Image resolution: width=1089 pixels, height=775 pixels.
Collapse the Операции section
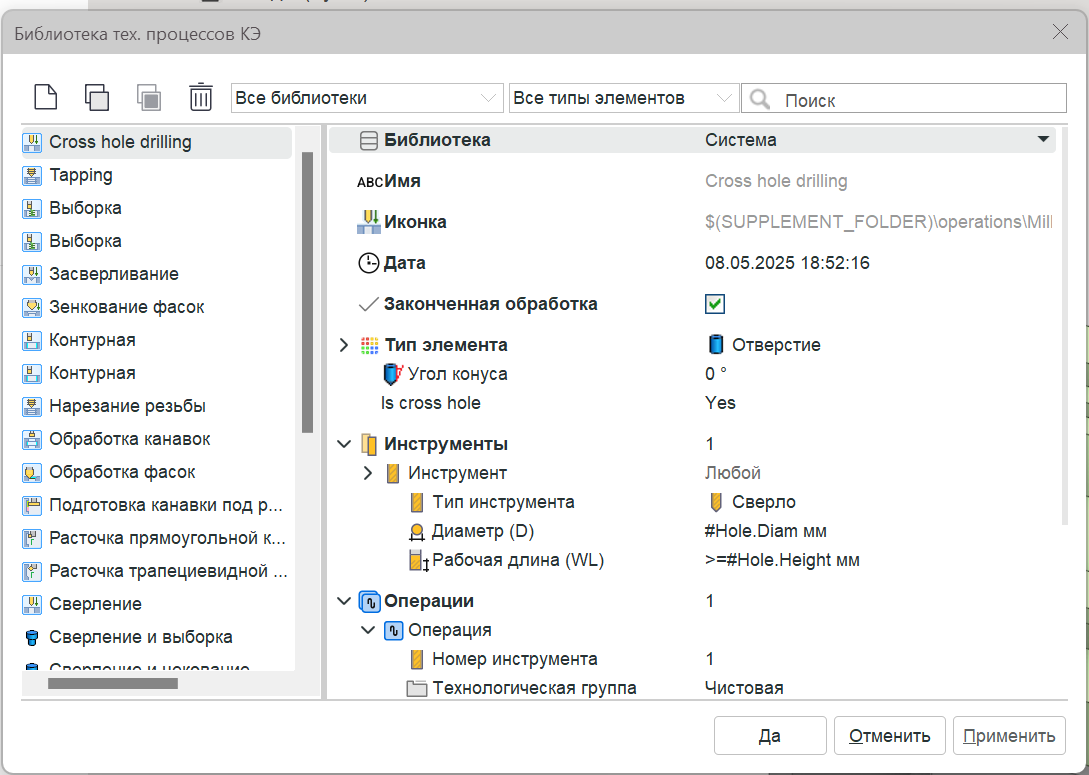tap(344, 601)
